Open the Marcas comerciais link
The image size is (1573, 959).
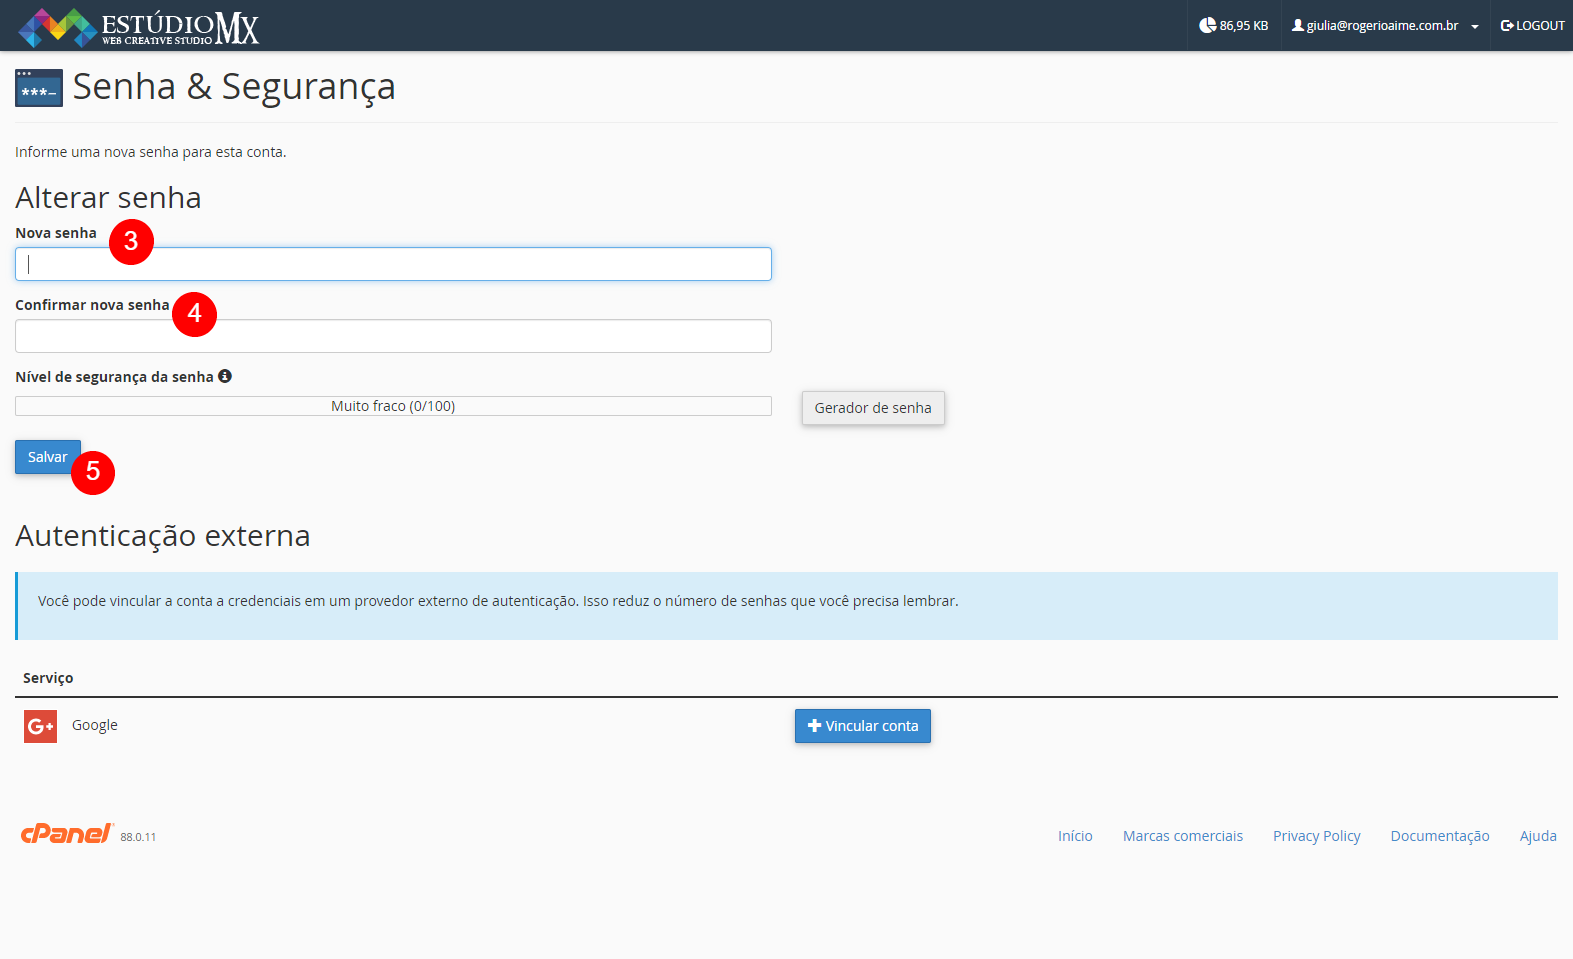(1182, 836)
